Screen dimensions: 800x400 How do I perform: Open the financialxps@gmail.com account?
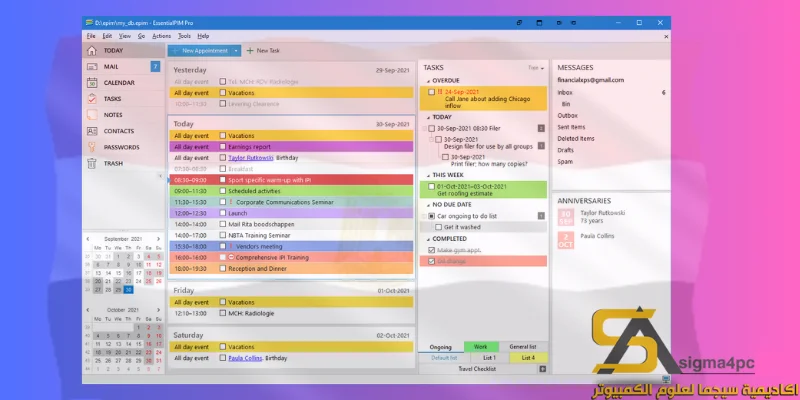point(590,80)
